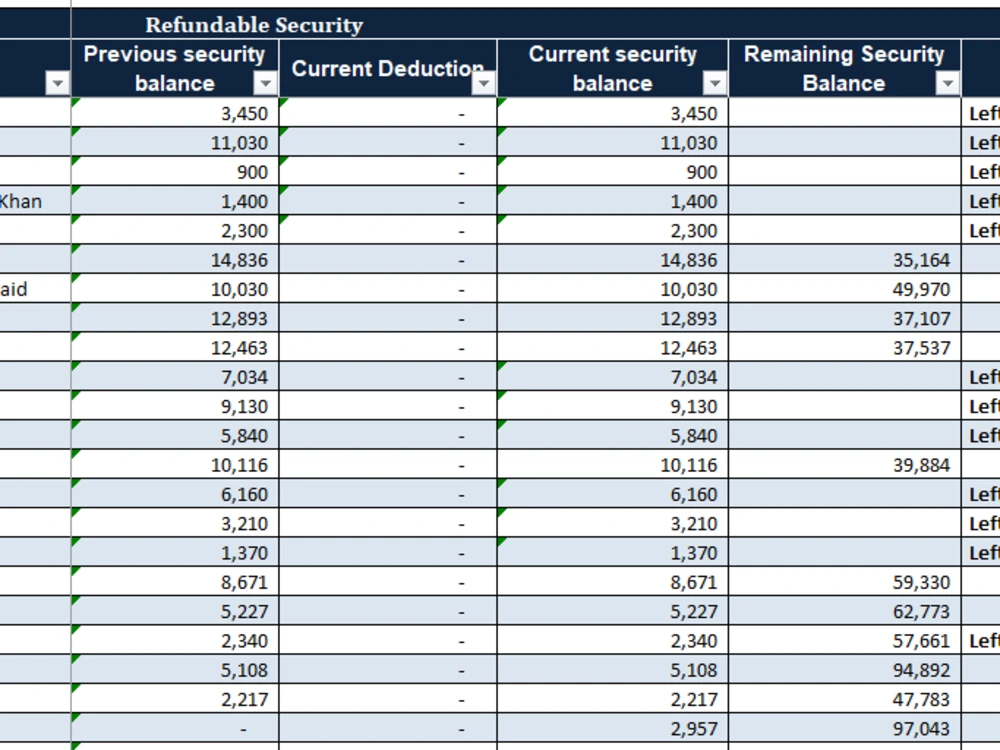1000x750 pixels.
Task: Select the Current Deduction header text
Action: pos(387,68)
